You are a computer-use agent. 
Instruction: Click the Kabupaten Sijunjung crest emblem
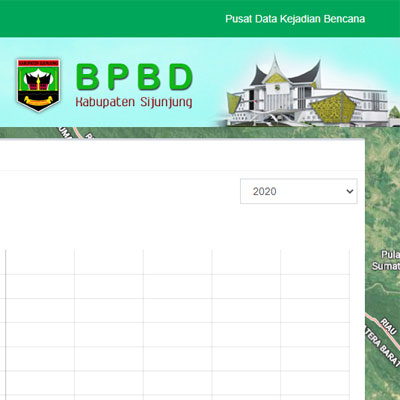(x=38, y=85)
